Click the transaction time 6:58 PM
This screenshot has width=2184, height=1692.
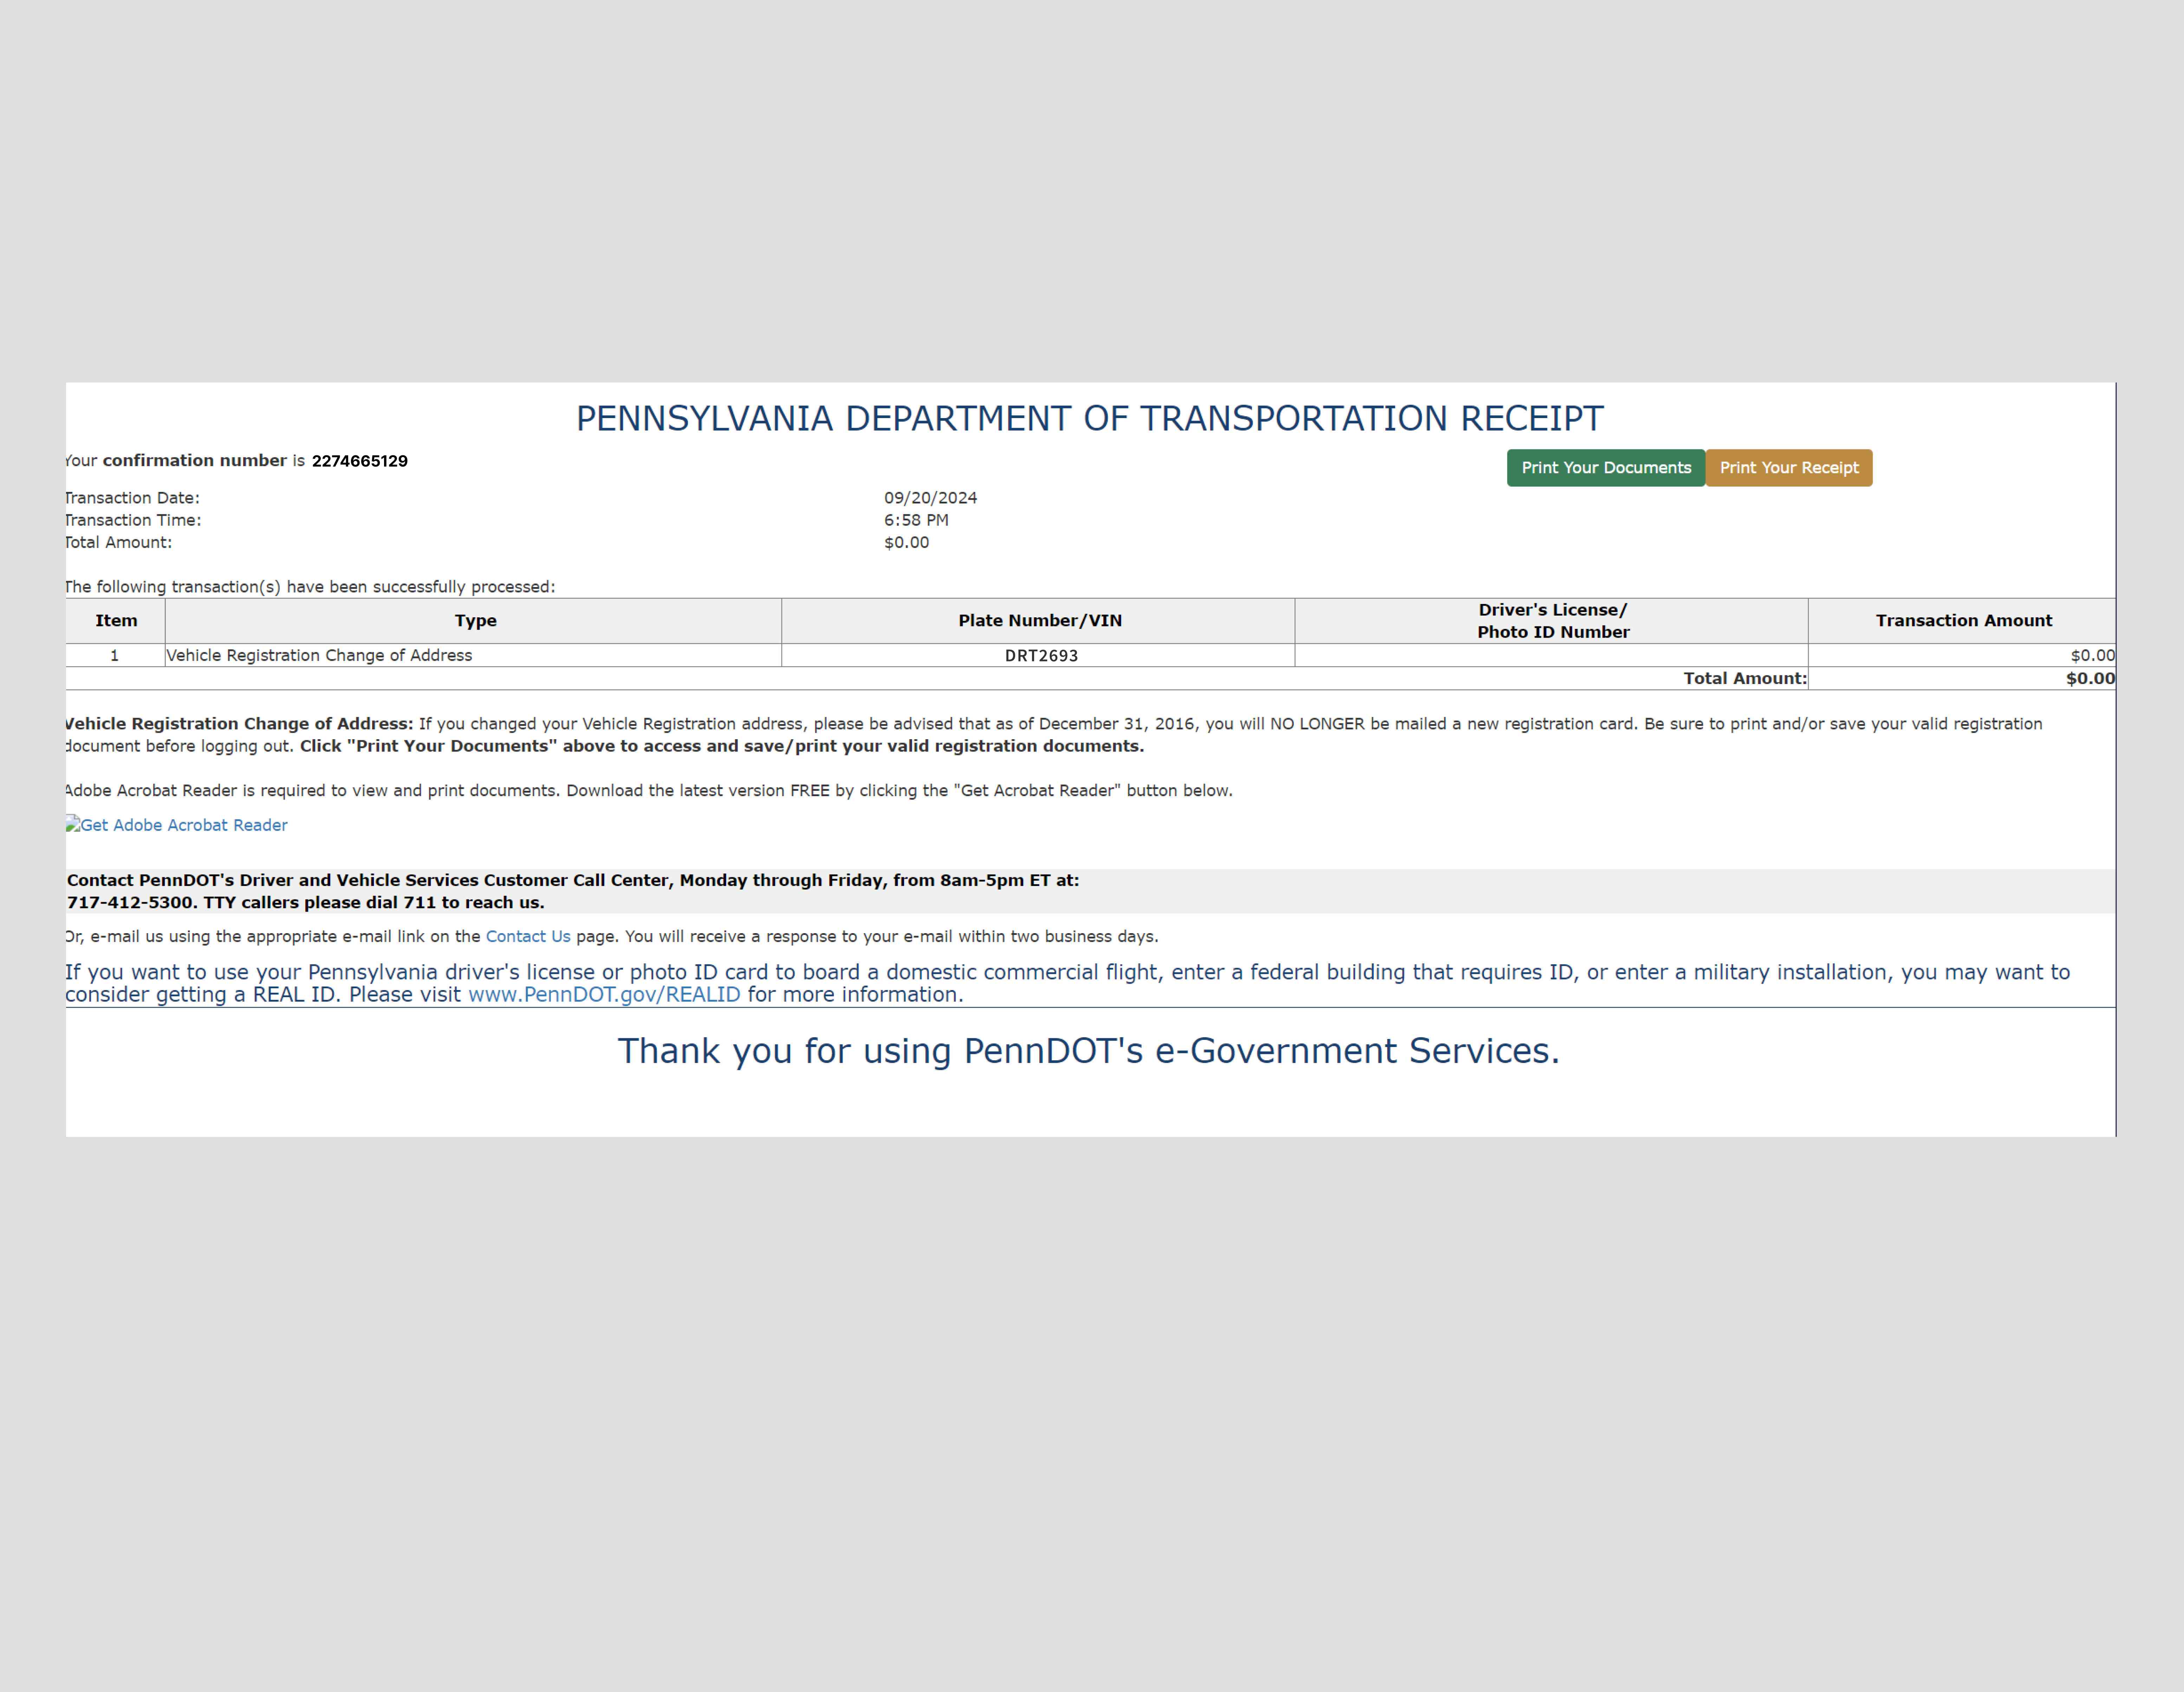916,520
